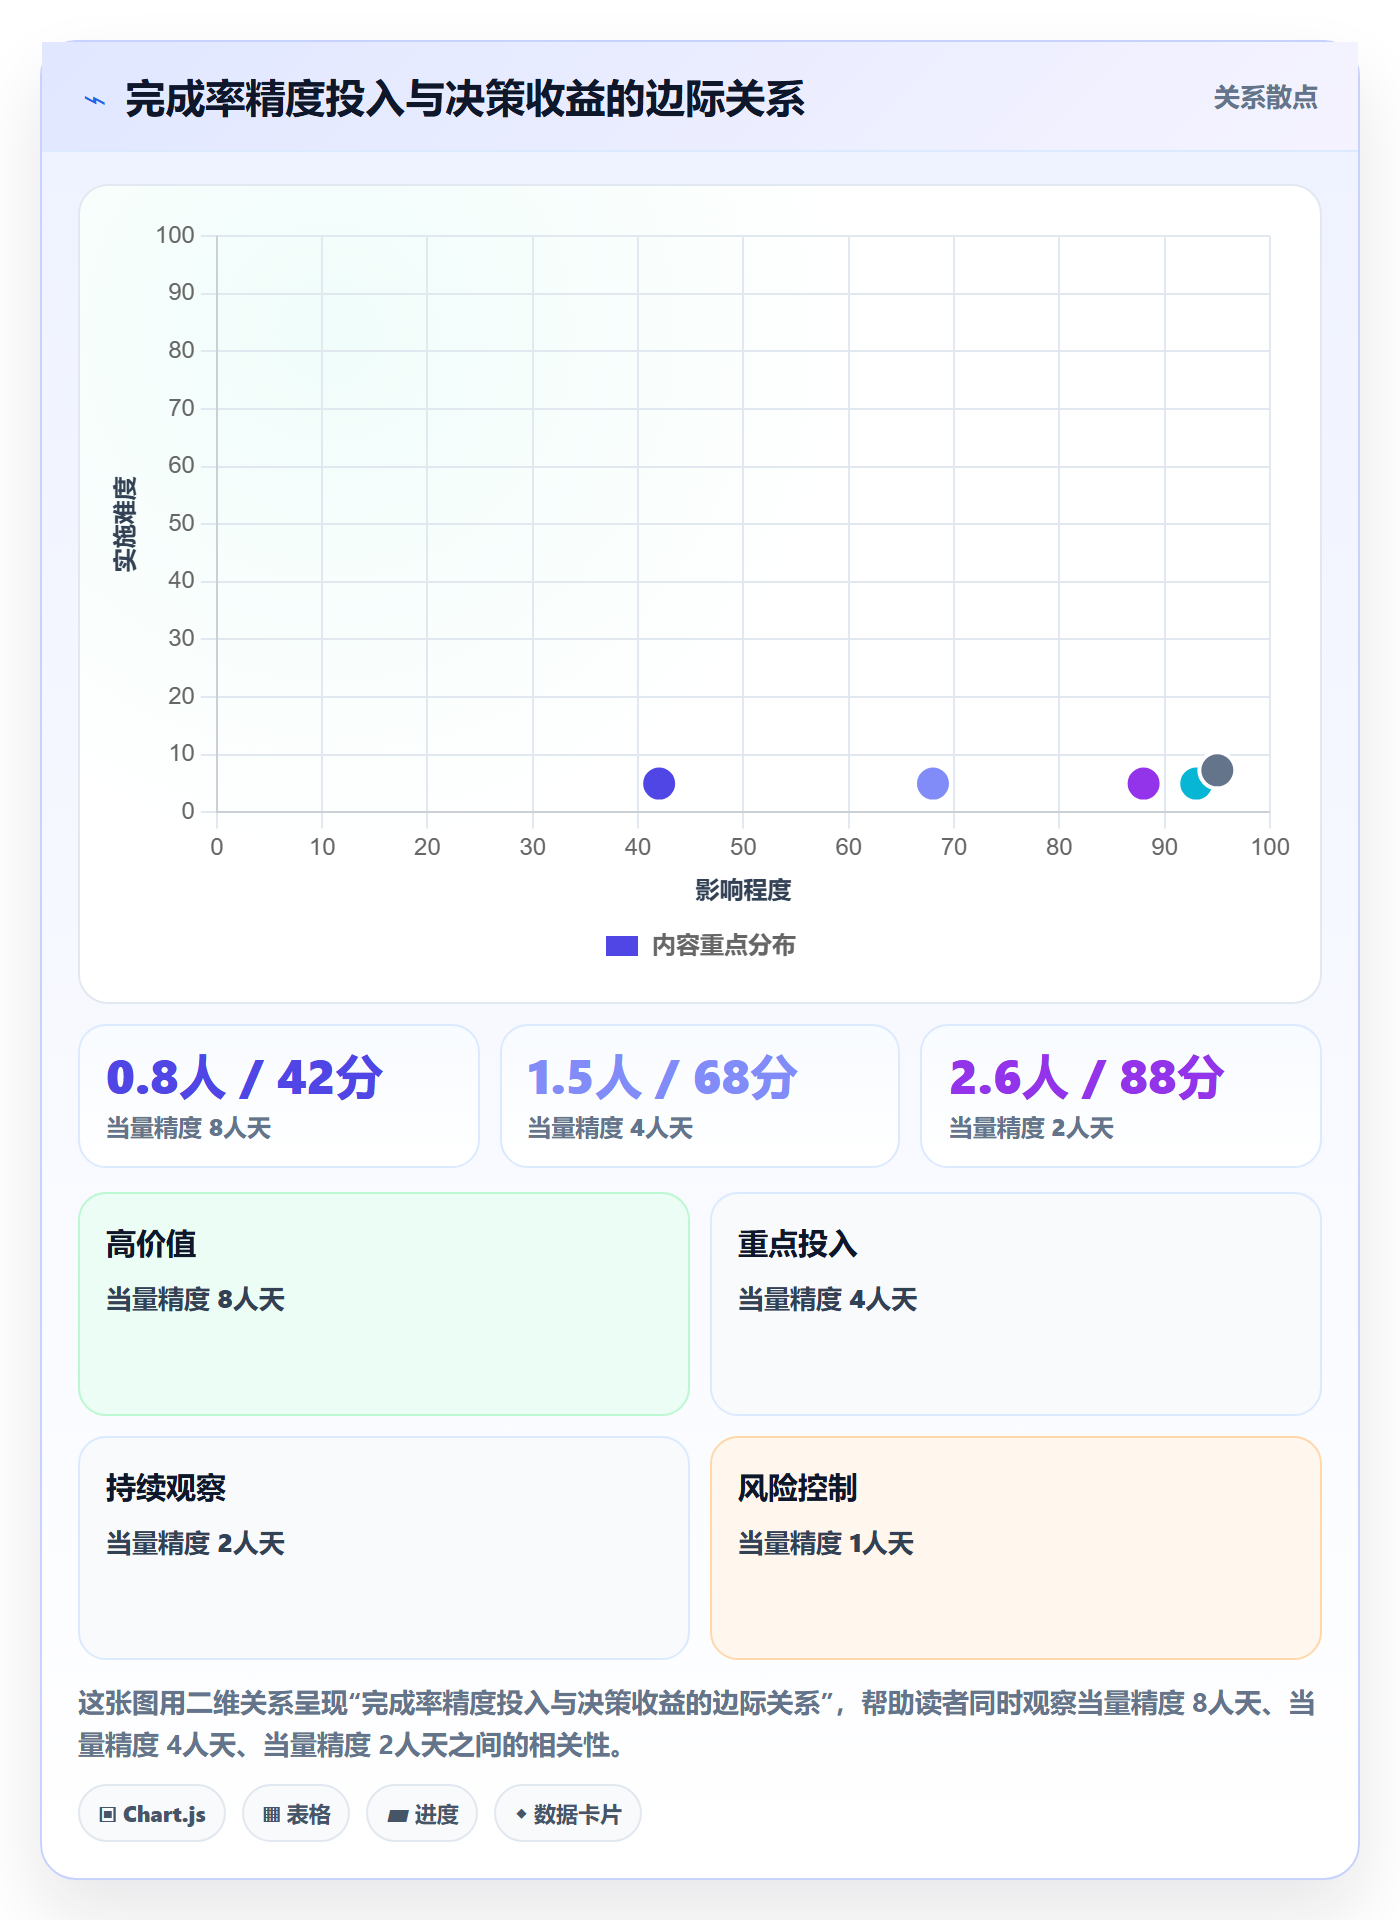This screenshot has height=1920, width=1400.
Task: Select the 高价值 quadrant card
Action: [x=384, y=1304]
